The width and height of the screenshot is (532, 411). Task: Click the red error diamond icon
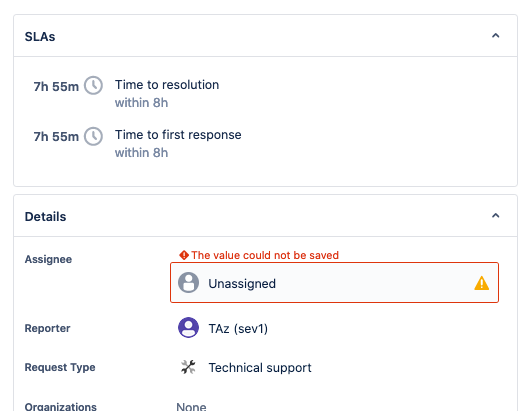pyautogui.click(x=184, y=255)
